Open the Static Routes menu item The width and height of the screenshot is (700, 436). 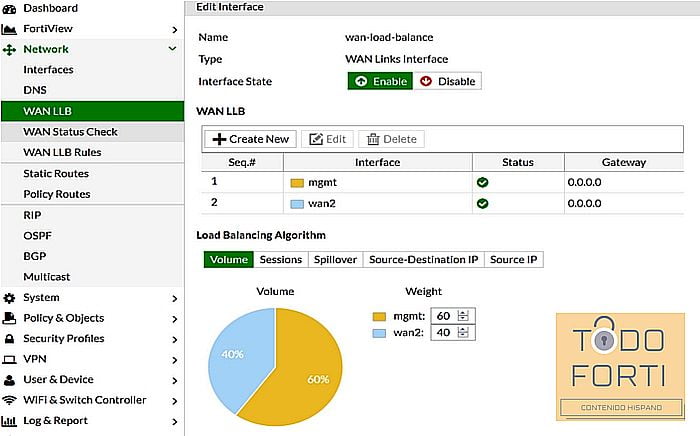(56, 174)
